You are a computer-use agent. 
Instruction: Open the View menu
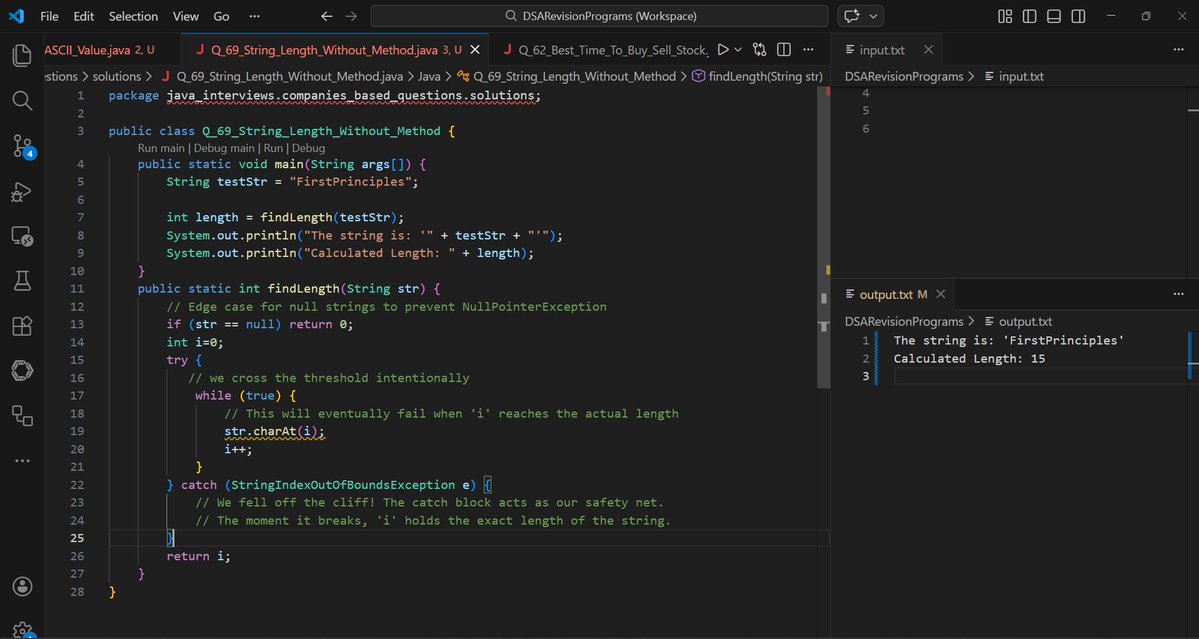pyautogui.click(x=186, y=16)
